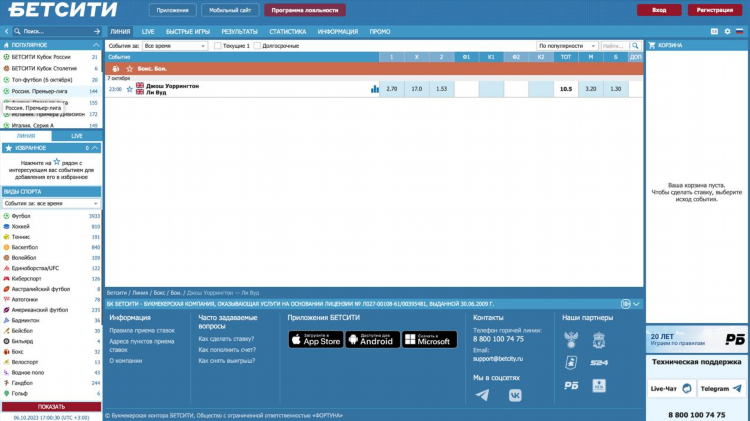Click the РБ partner logo in footer

coord(571,386)
